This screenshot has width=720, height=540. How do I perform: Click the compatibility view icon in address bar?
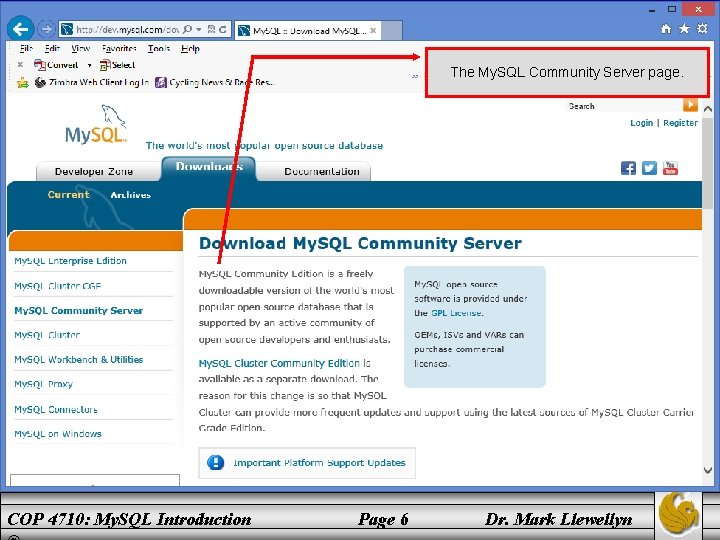pyautogui.click(x=211, y=29)
